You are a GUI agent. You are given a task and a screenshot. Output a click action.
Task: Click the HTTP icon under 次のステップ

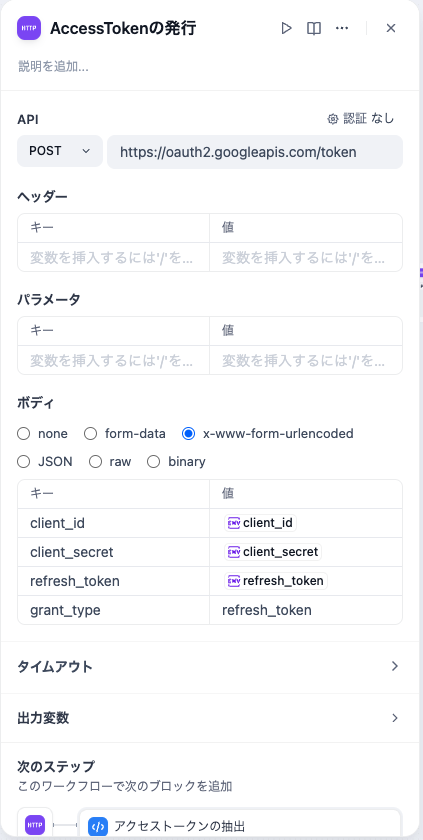click(x=35, y=824)
